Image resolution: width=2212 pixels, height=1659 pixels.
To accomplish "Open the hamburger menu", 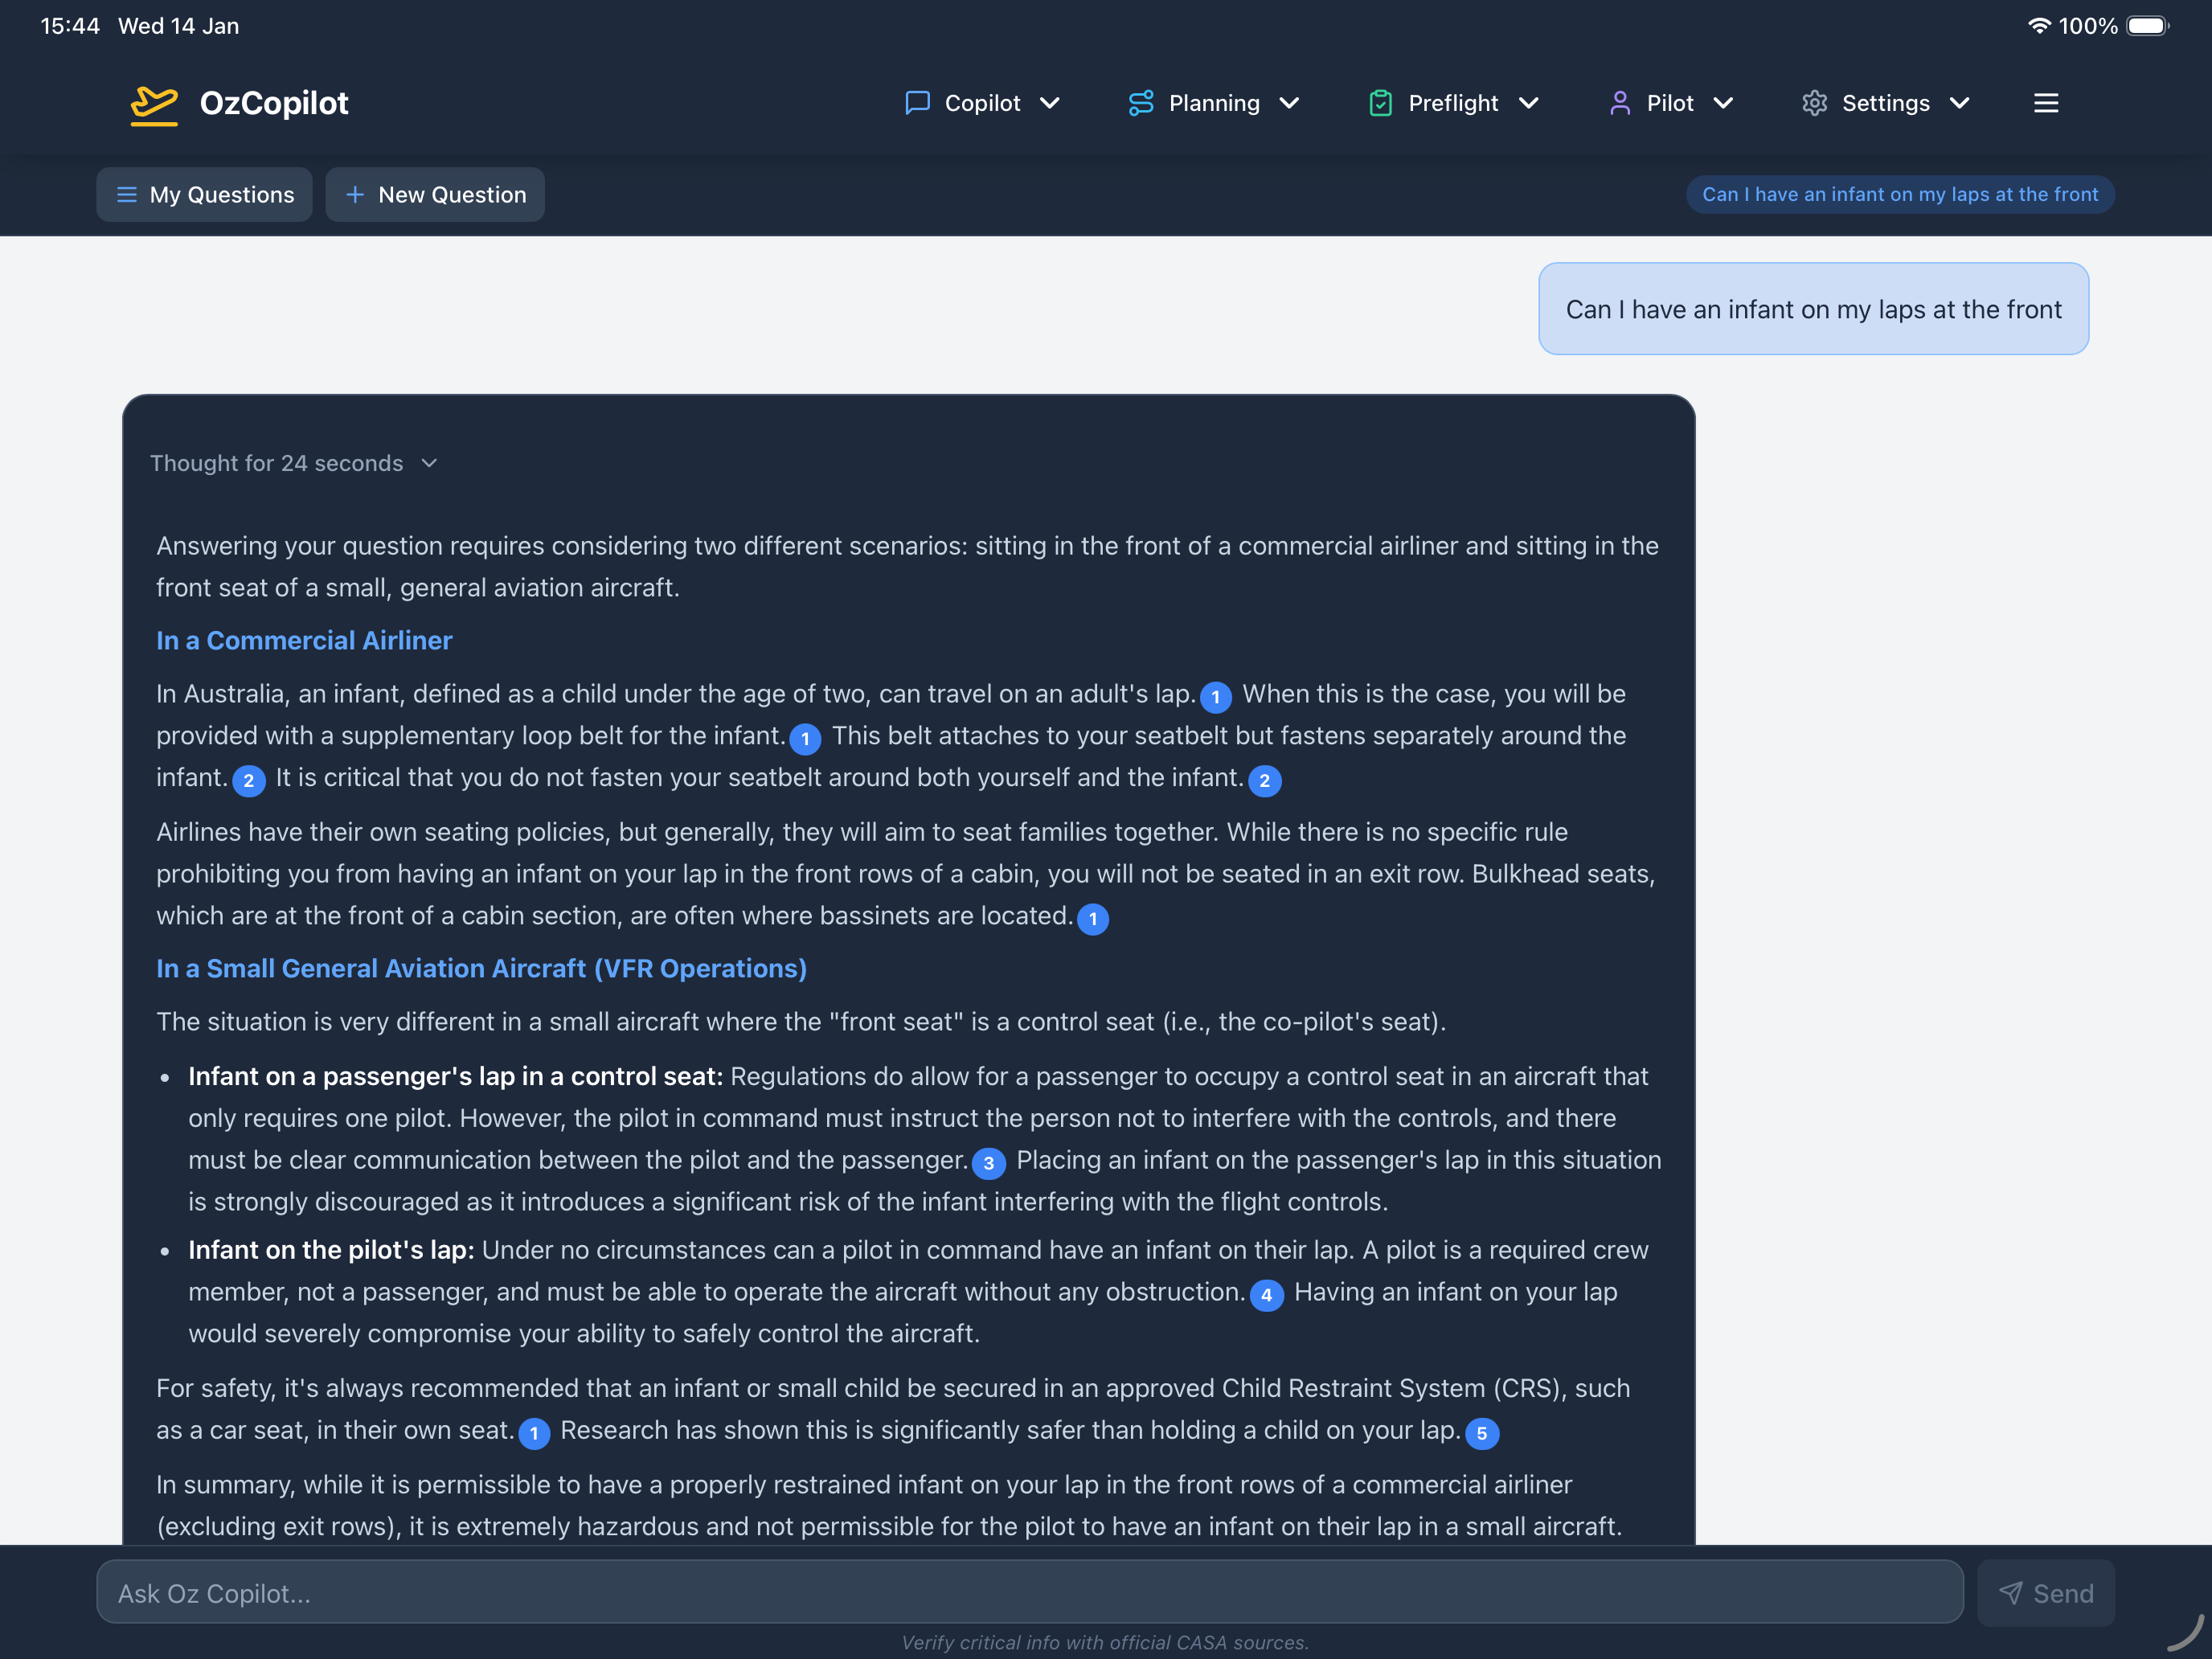I will point(2046,103).
